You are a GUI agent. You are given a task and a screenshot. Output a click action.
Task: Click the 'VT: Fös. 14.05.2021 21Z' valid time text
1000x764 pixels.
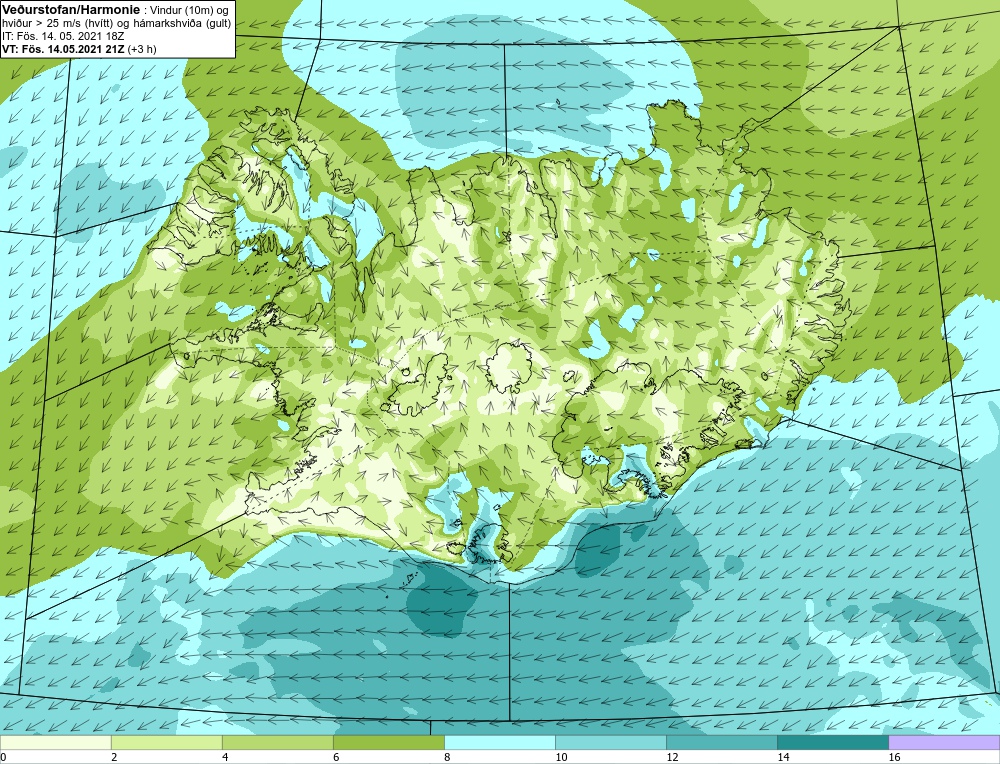point(63,49)
